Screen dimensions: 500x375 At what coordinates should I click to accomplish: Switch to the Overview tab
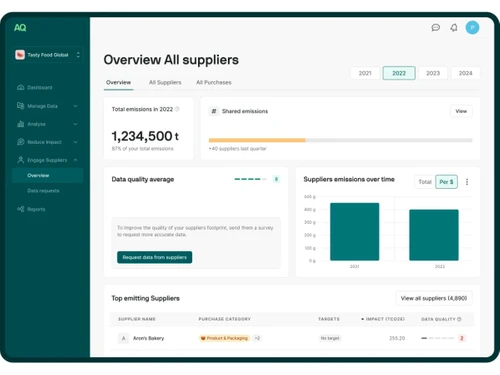click(x=118, y=82)
